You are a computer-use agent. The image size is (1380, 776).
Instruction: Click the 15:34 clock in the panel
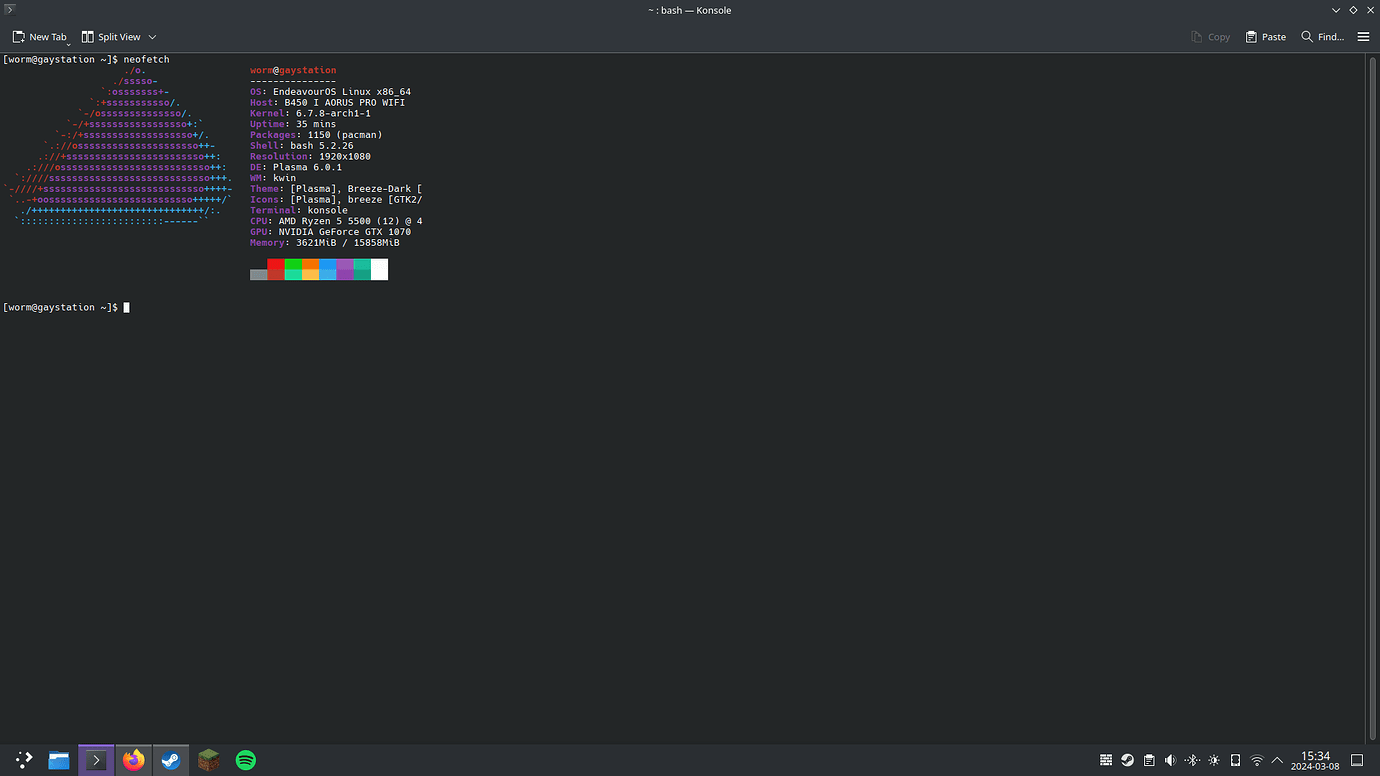pyautogui.click(x=1316, y=756)
